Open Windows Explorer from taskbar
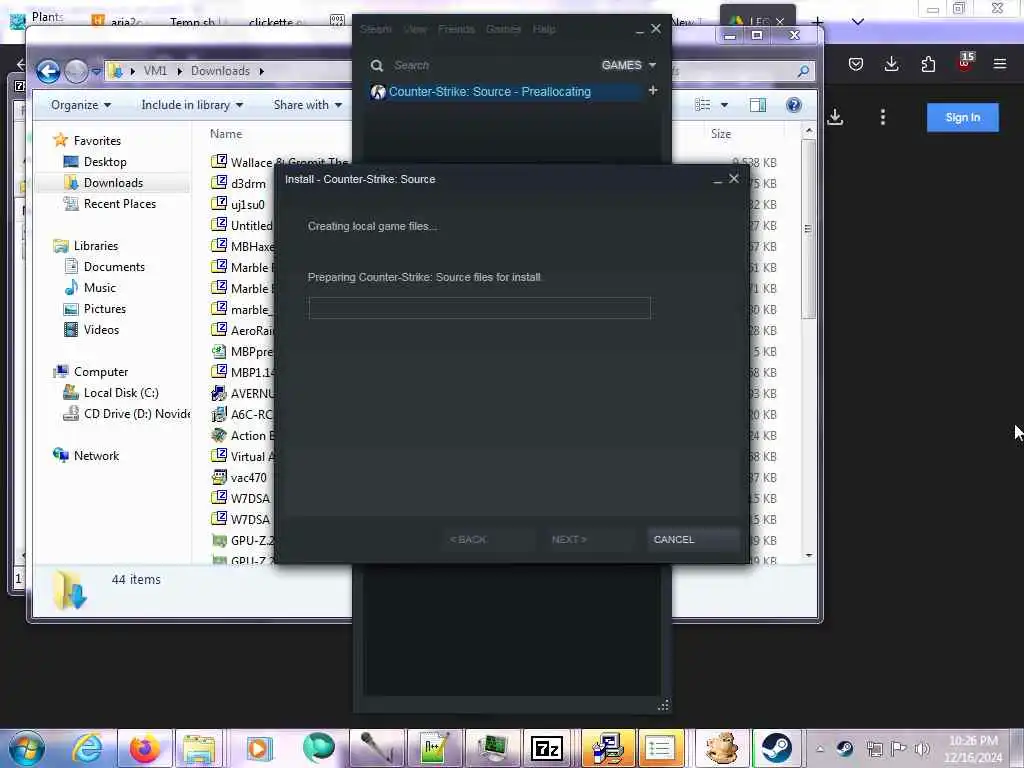Image resolution: width=1024 pixels, height=768 pixels. pyautogui.click(x=199, y=748)
